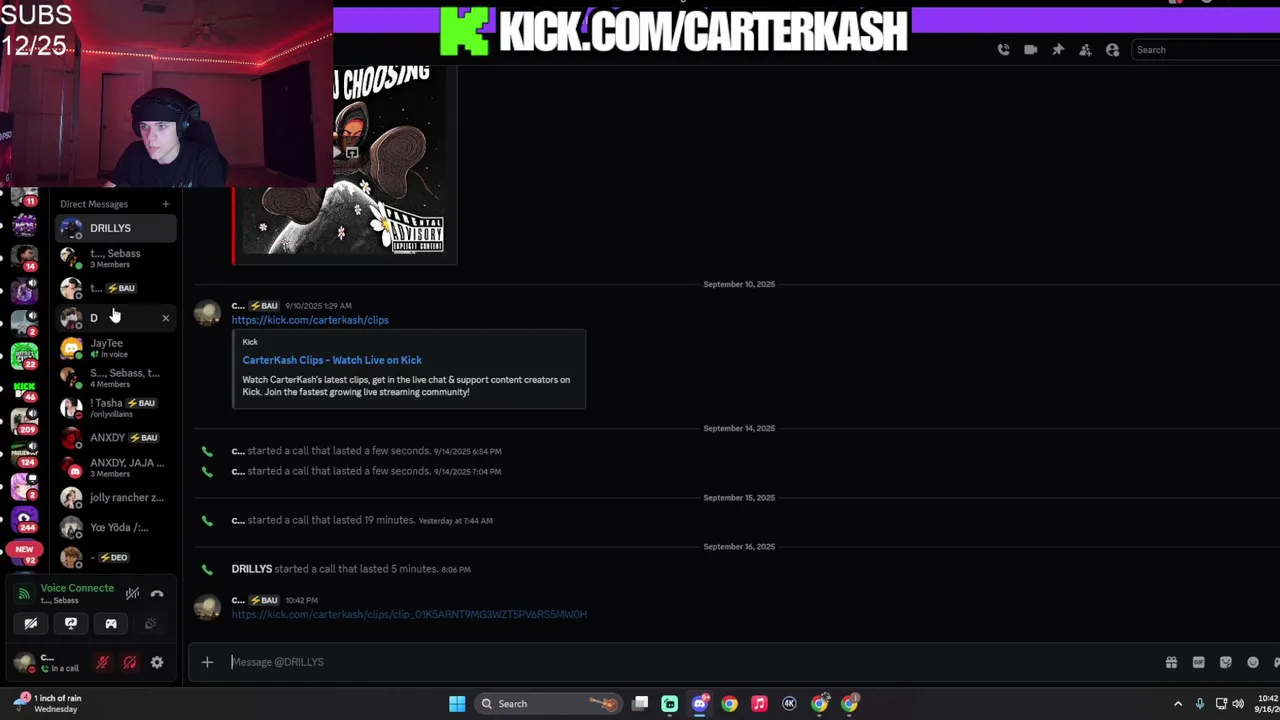Open the sticker picker
The height and width of the screenshot is (720, 1280).
[1225, 662]
